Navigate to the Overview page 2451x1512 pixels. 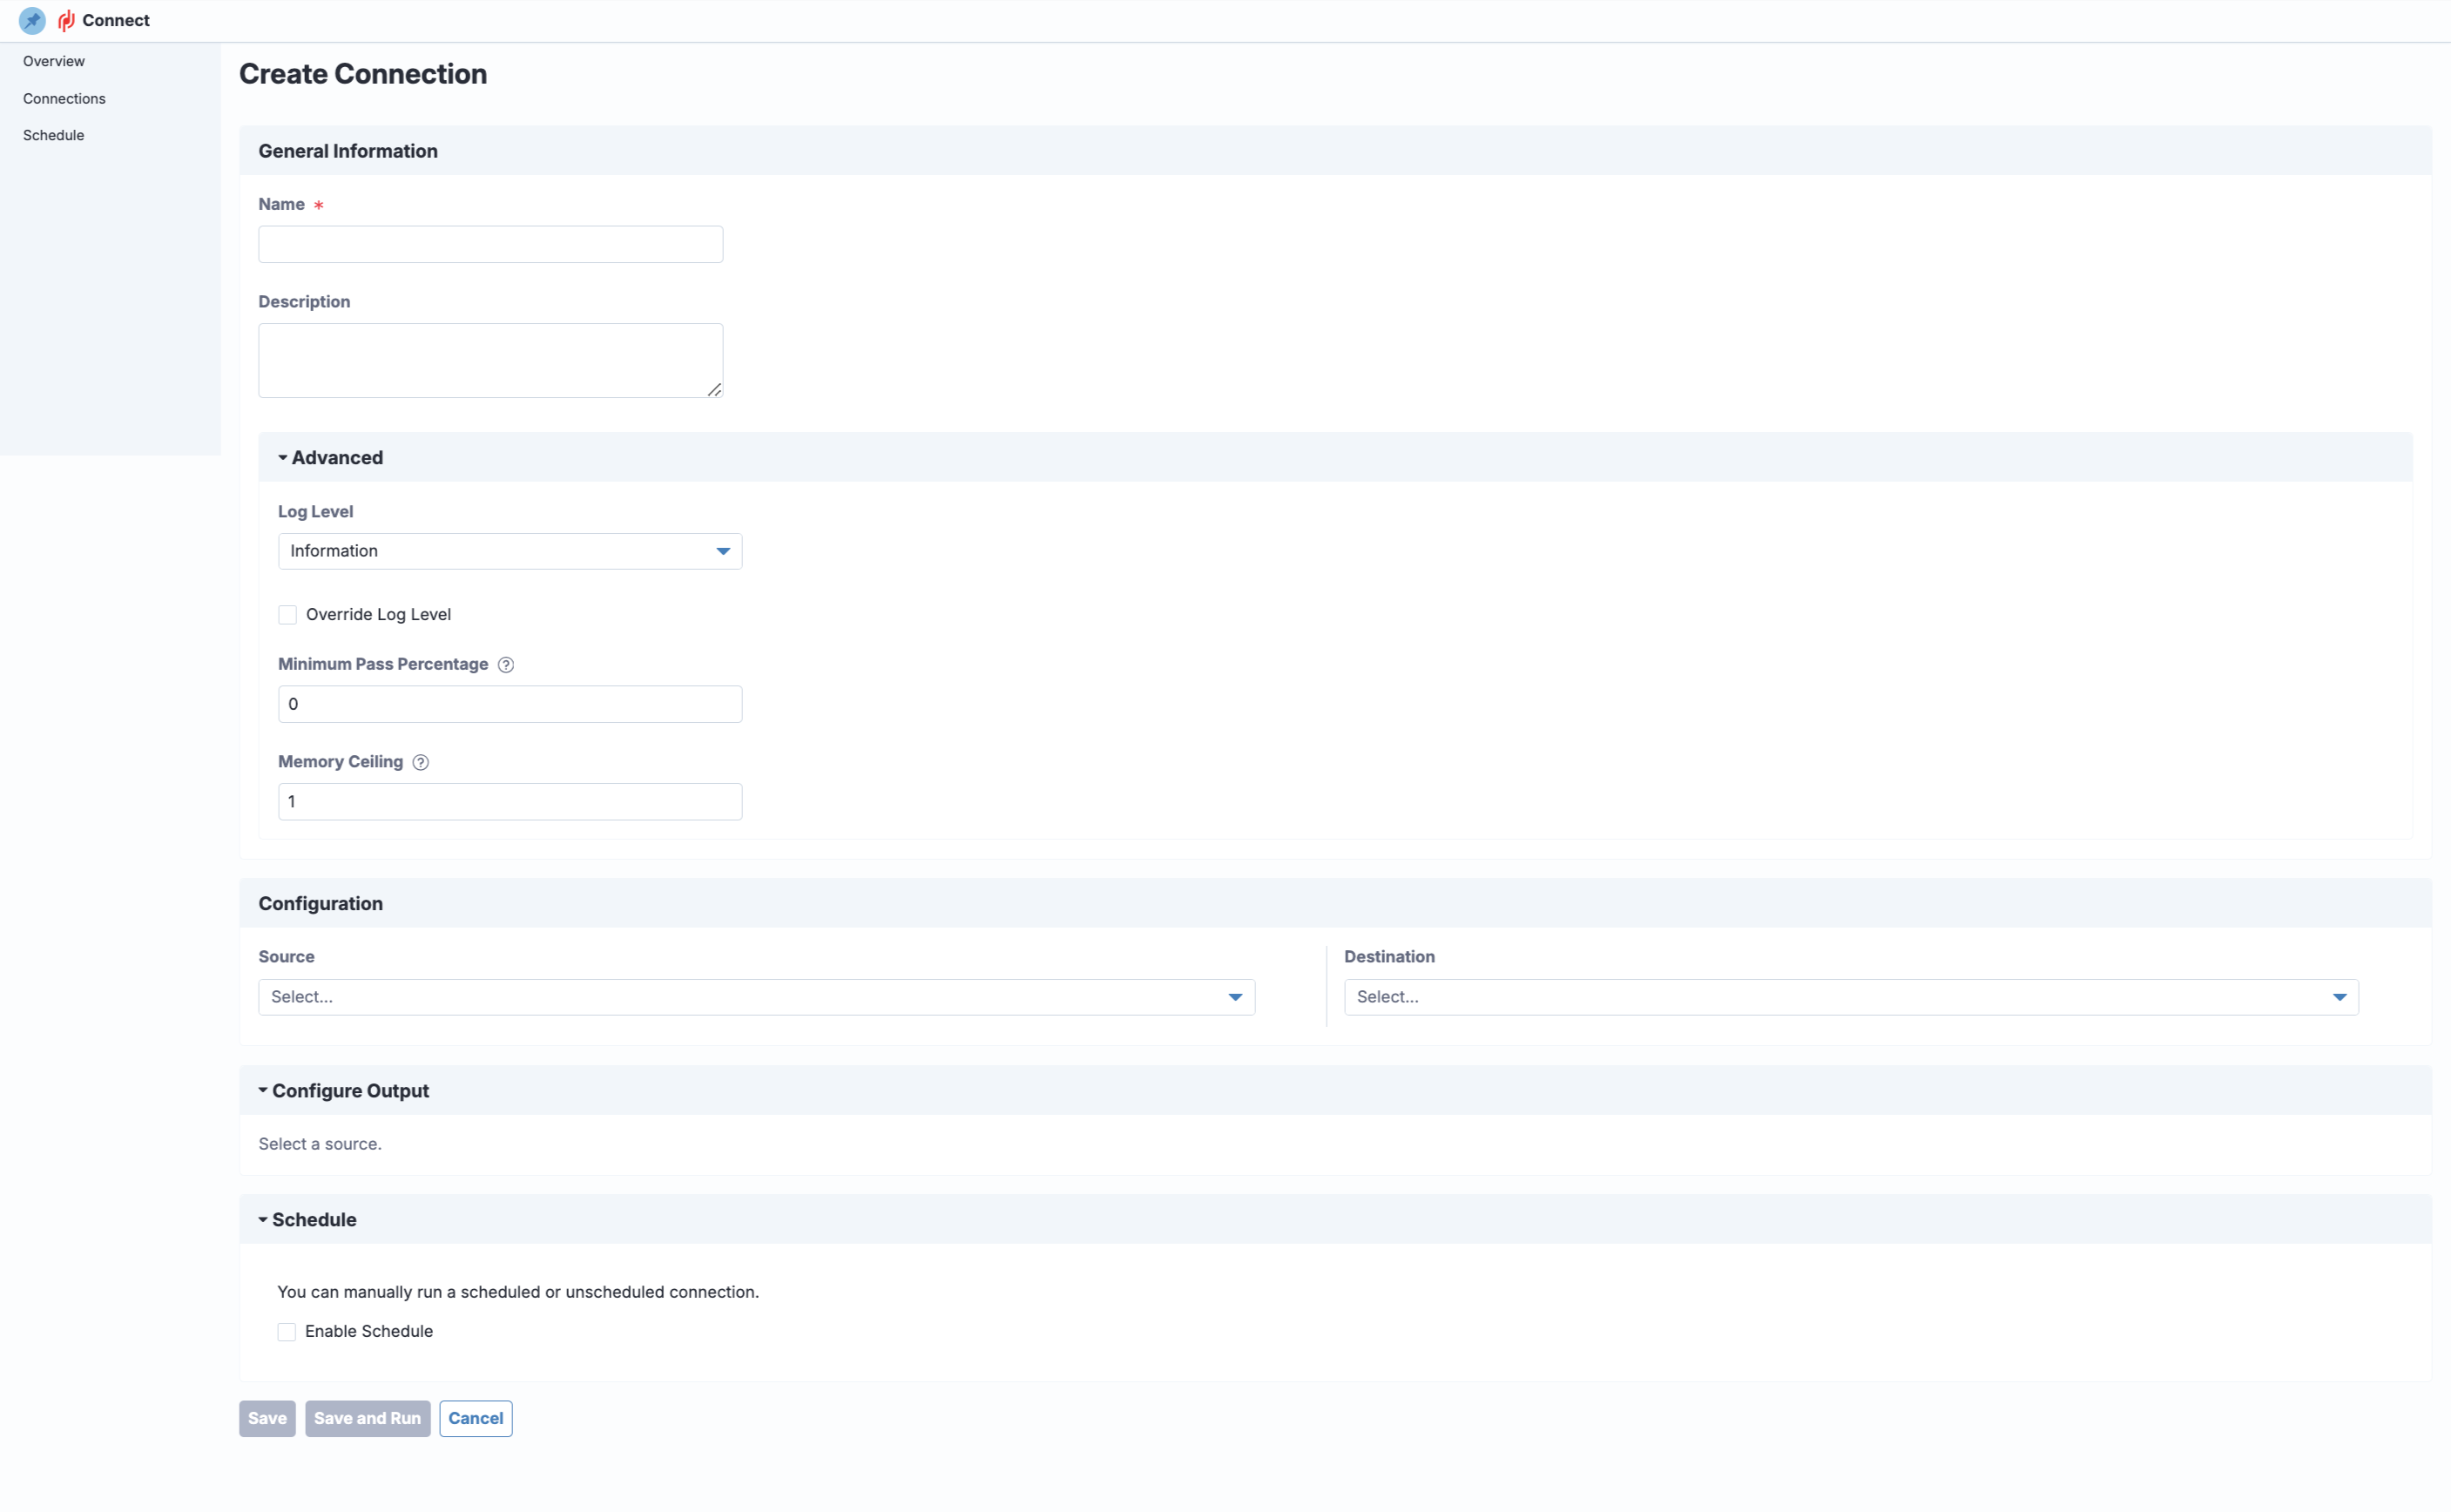click(54, 61)
